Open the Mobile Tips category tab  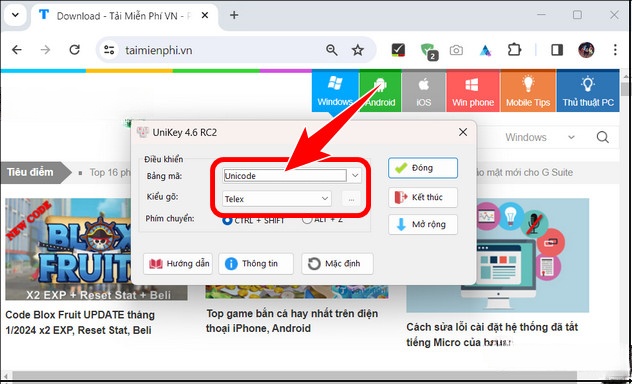[528, 91]
